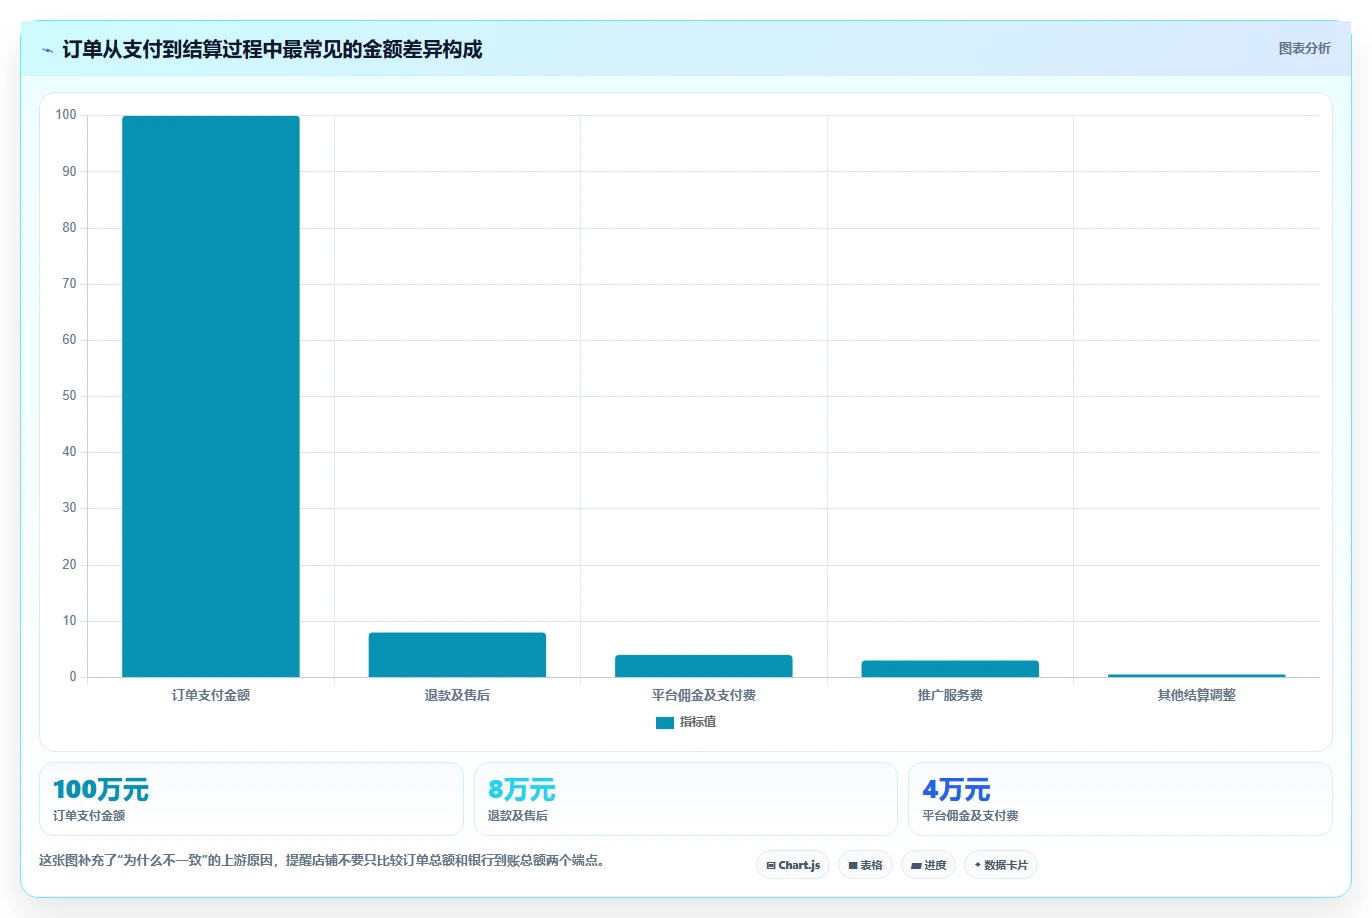Click the 推广服务费 x-axis label
The height and width of the screenshot is (918, 1372).
click(950, 695)
